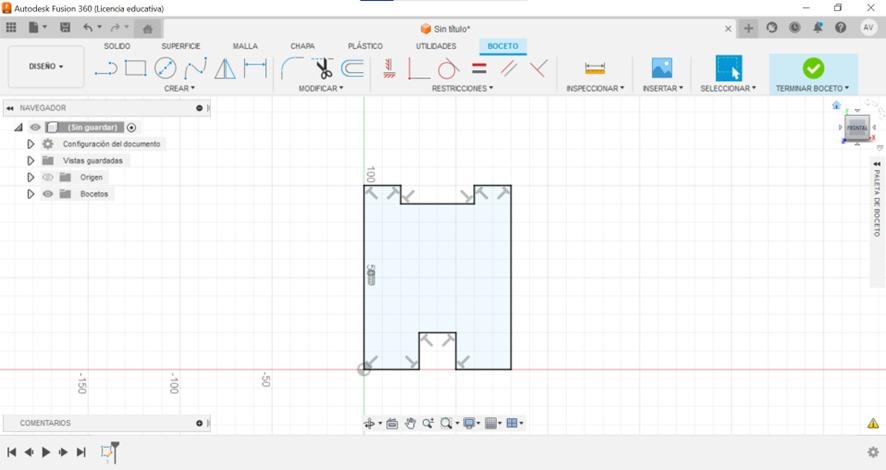Expand the Origen node
Viewport: 886px width, 470px height.
click(31, 177)
